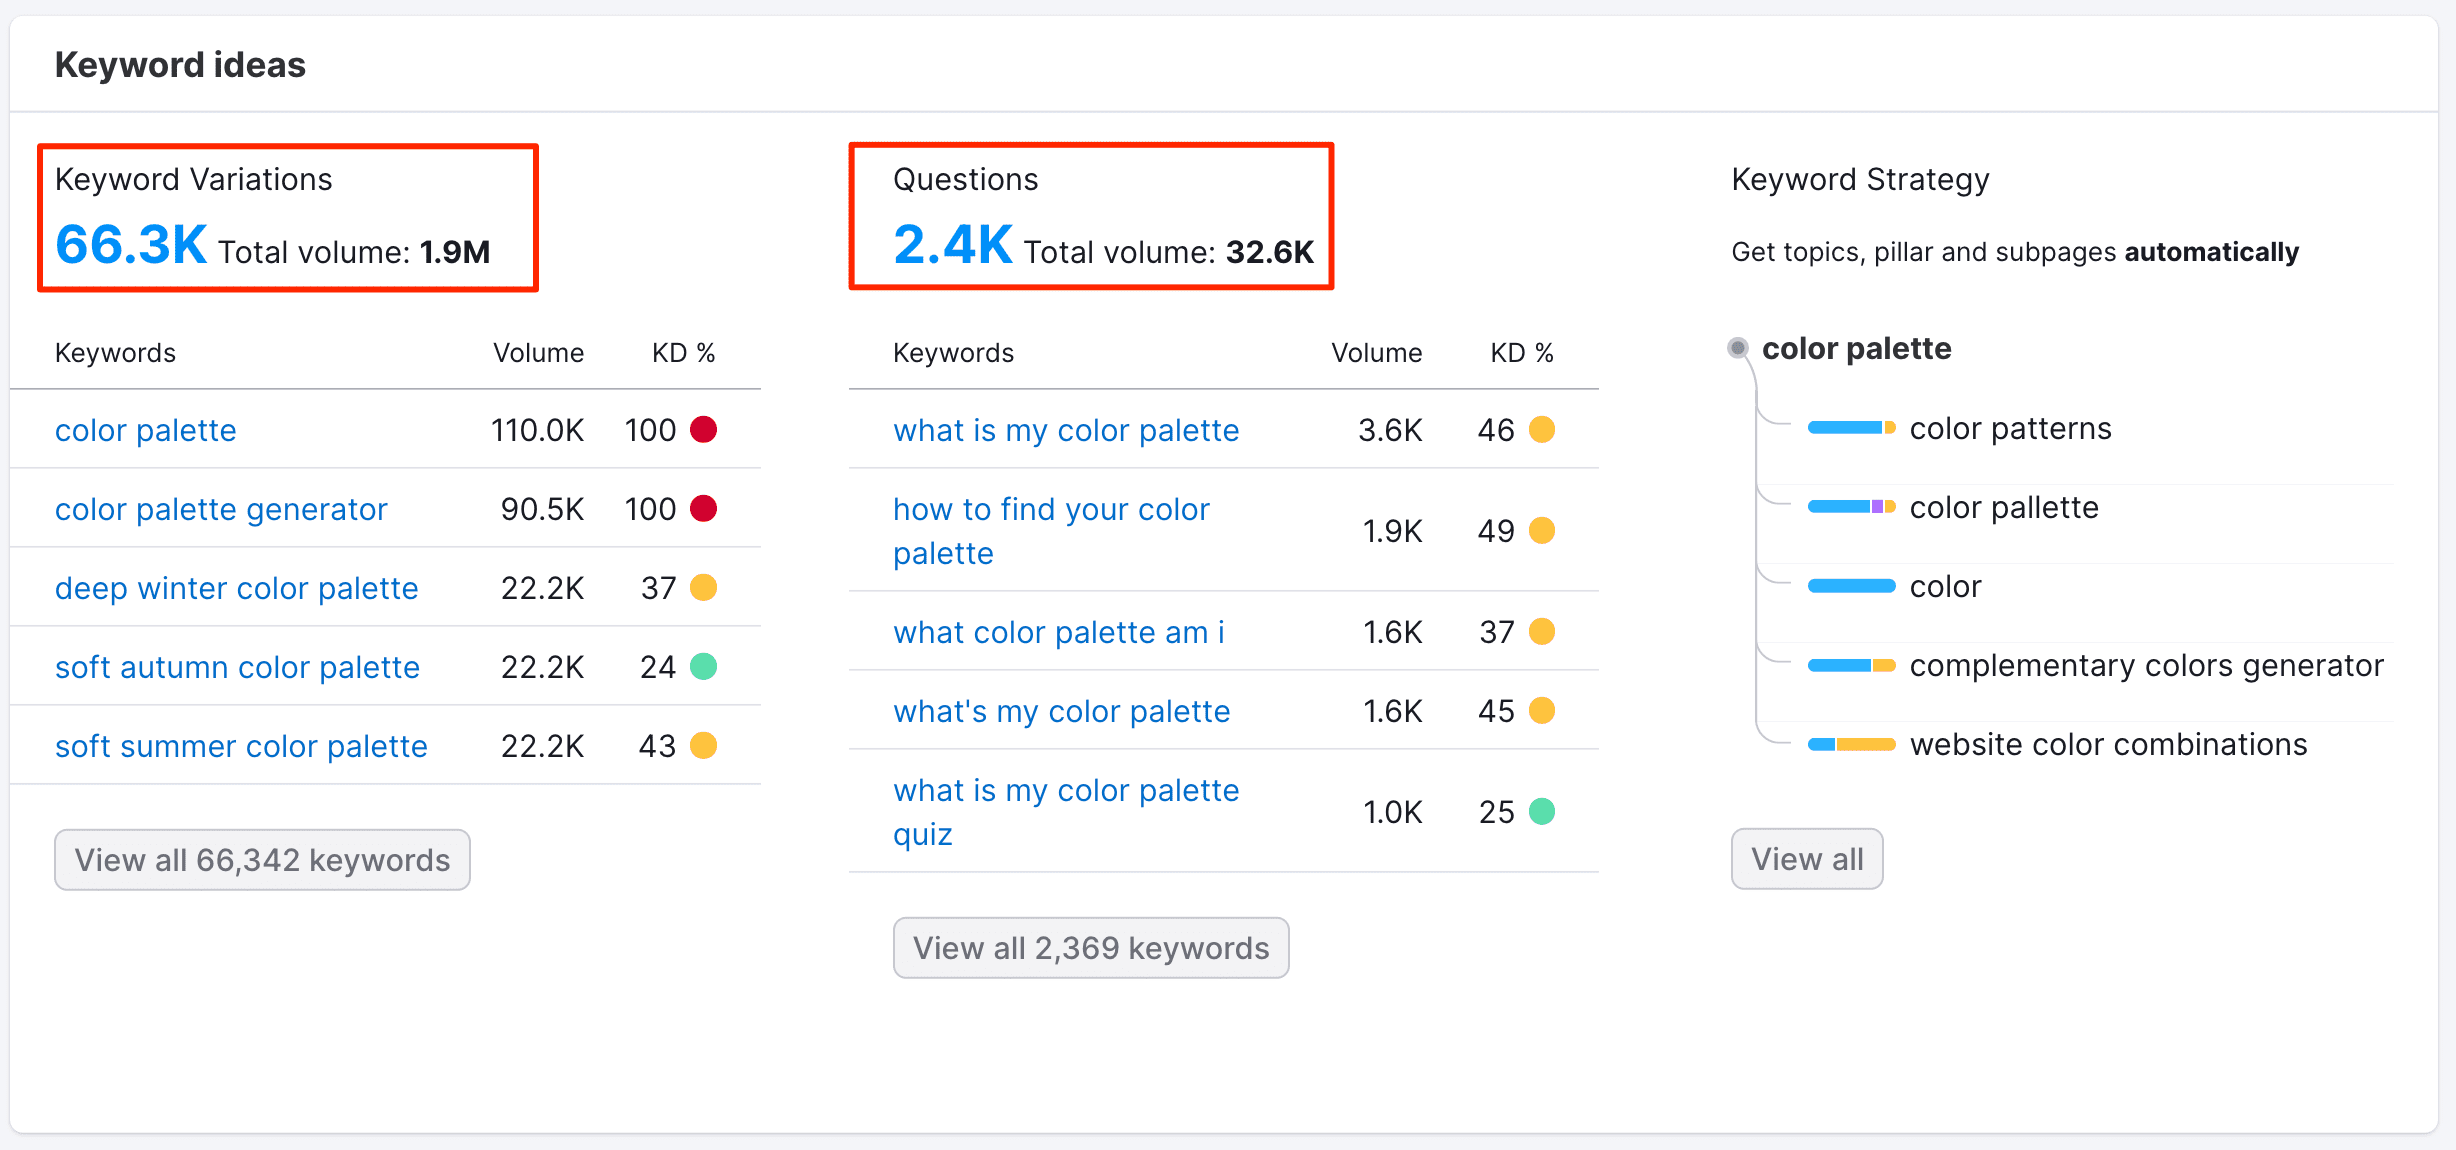
Task: Click the 'Keyword Strategy' heading
Action: coord(1860,179)
